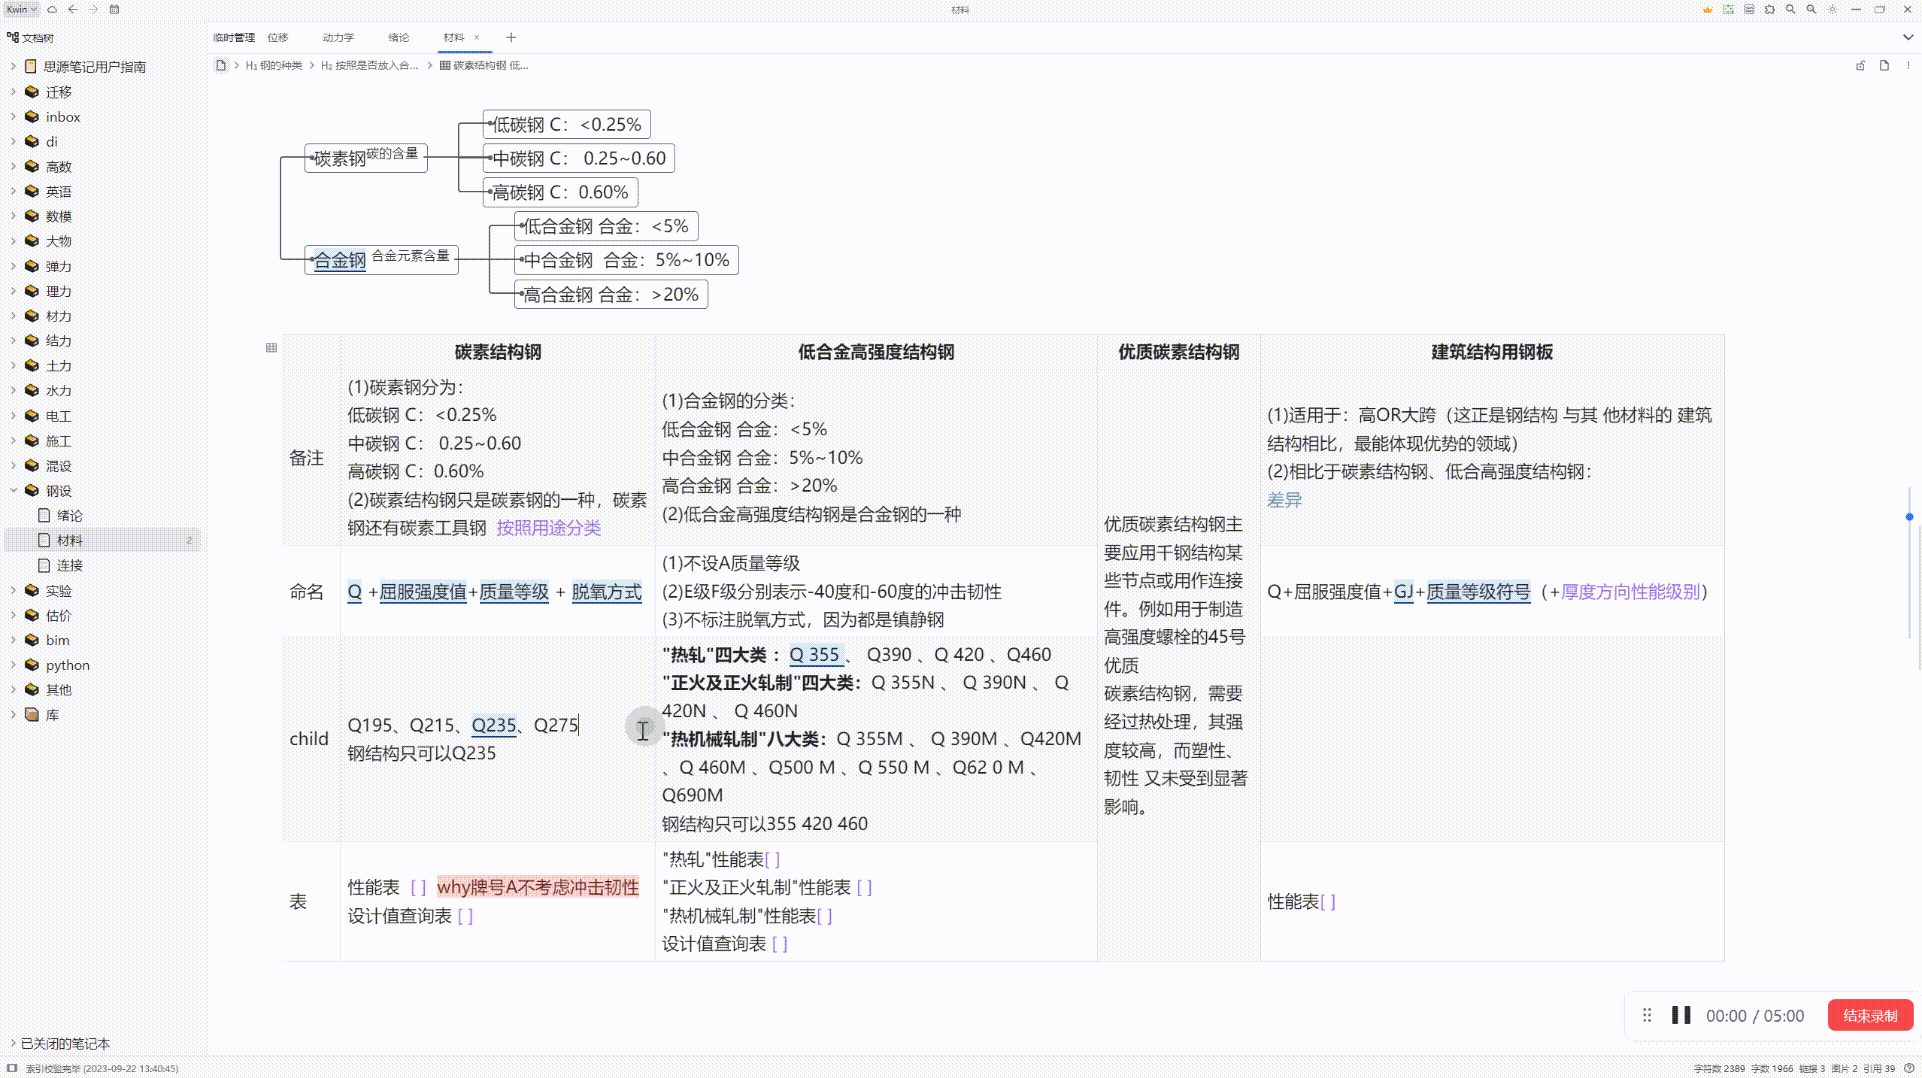Toggle light and dark theme with sun icon
The width and height of the screenshot is (1922, 1078).
click(1832, 9)
